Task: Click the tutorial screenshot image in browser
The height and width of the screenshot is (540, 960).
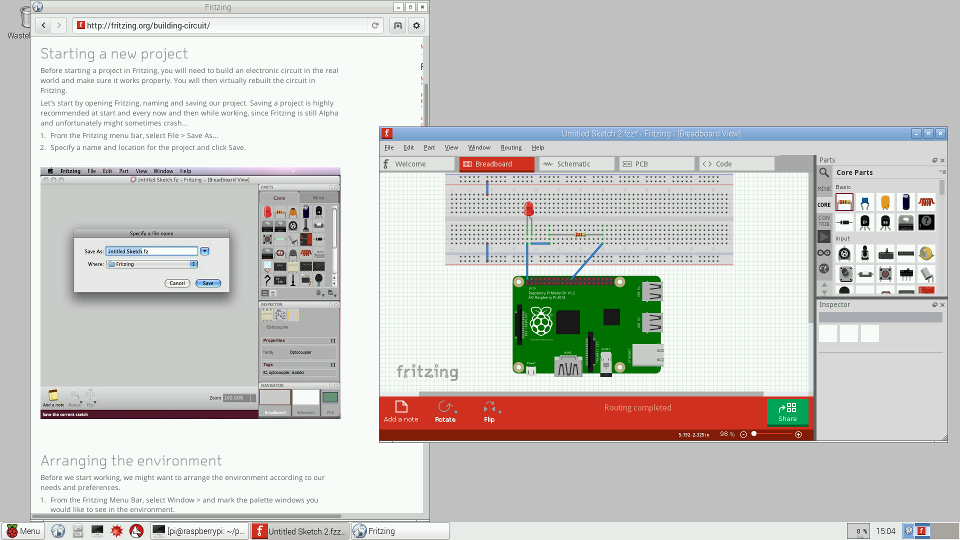Action: tap(190, 293)
